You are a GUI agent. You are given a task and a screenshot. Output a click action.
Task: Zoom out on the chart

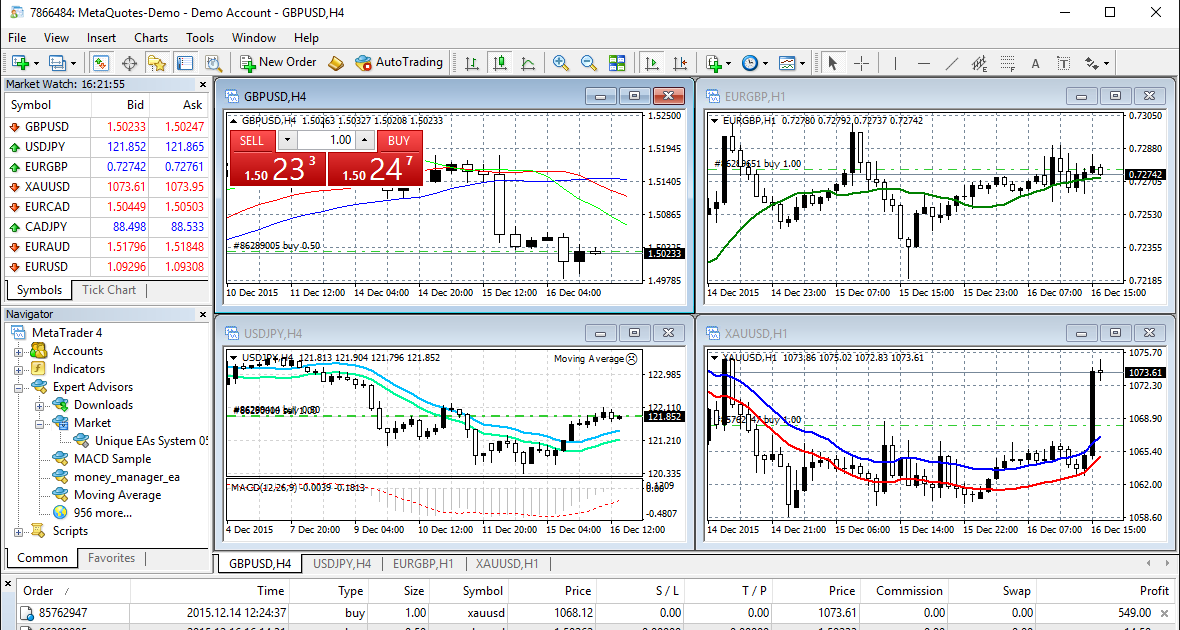pos(588,62)
